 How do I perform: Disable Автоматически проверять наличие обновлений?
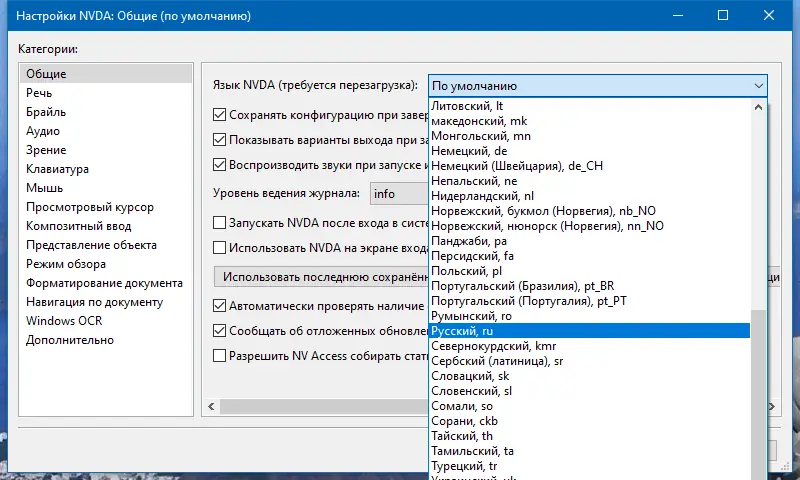221,306
